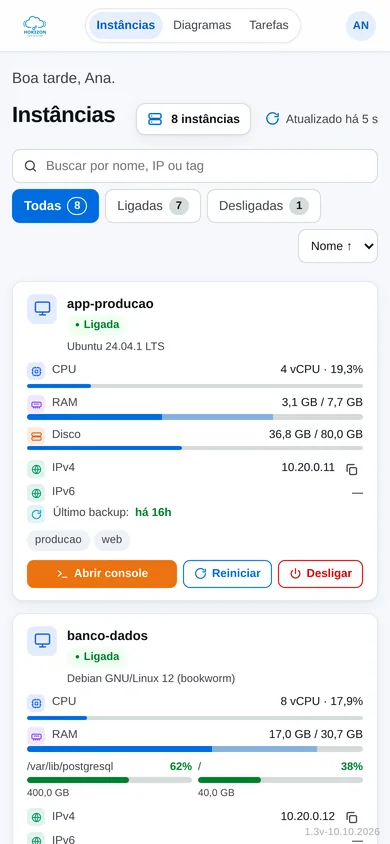Copy the IPv4 address 10.20.0.11

(352, 469)
